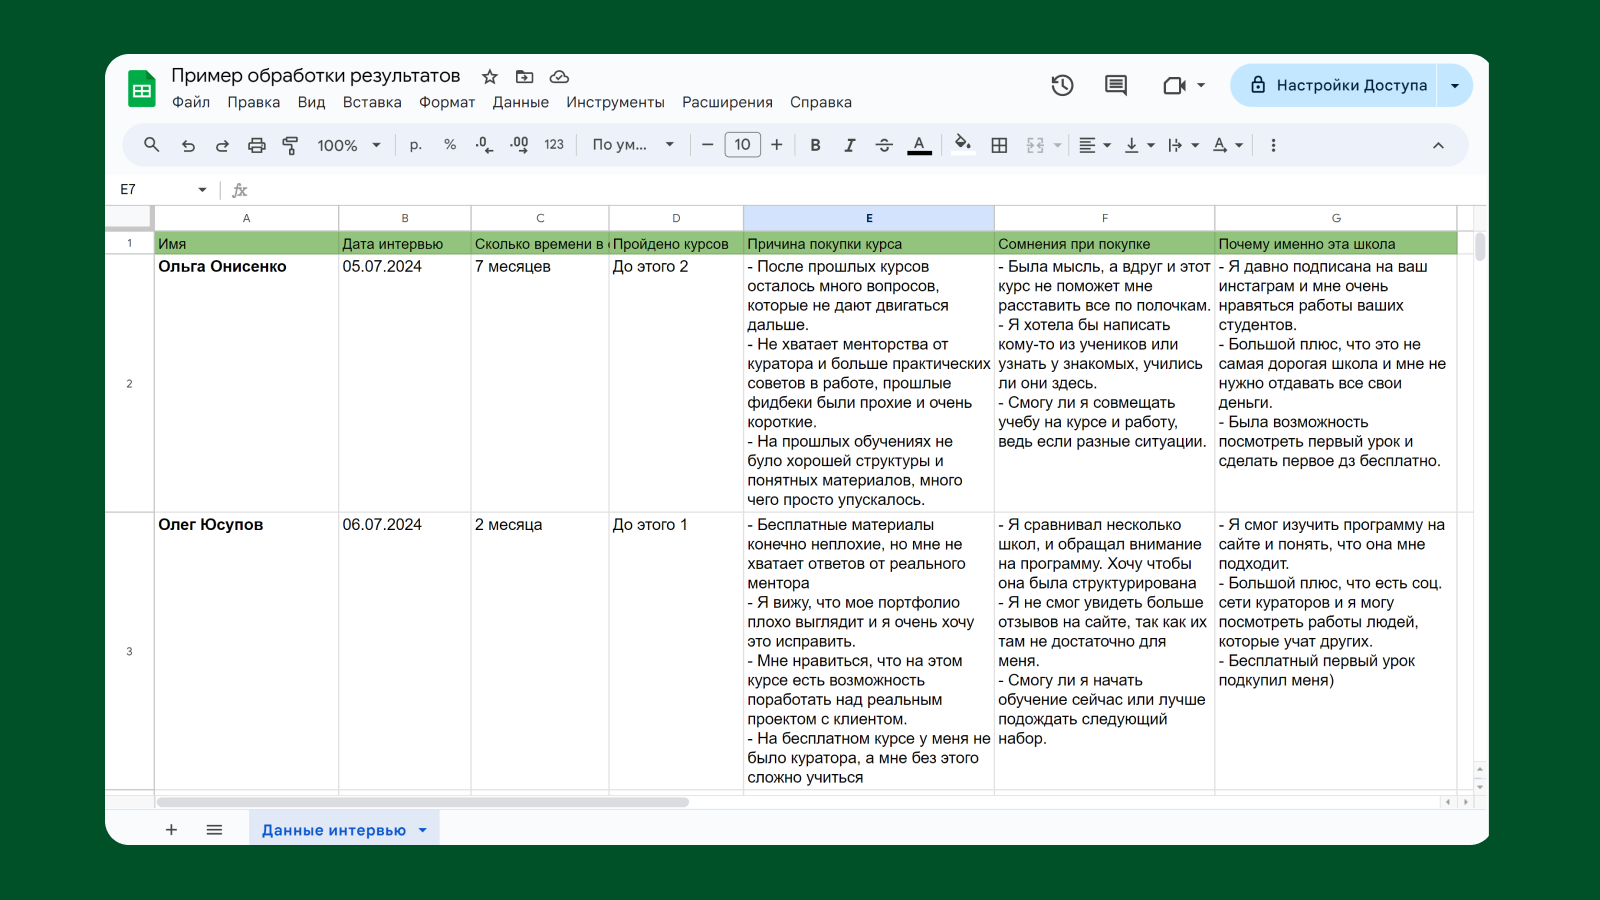Open the Данные menu
The height and width of the screenshot is (900, 1600).
520,102
